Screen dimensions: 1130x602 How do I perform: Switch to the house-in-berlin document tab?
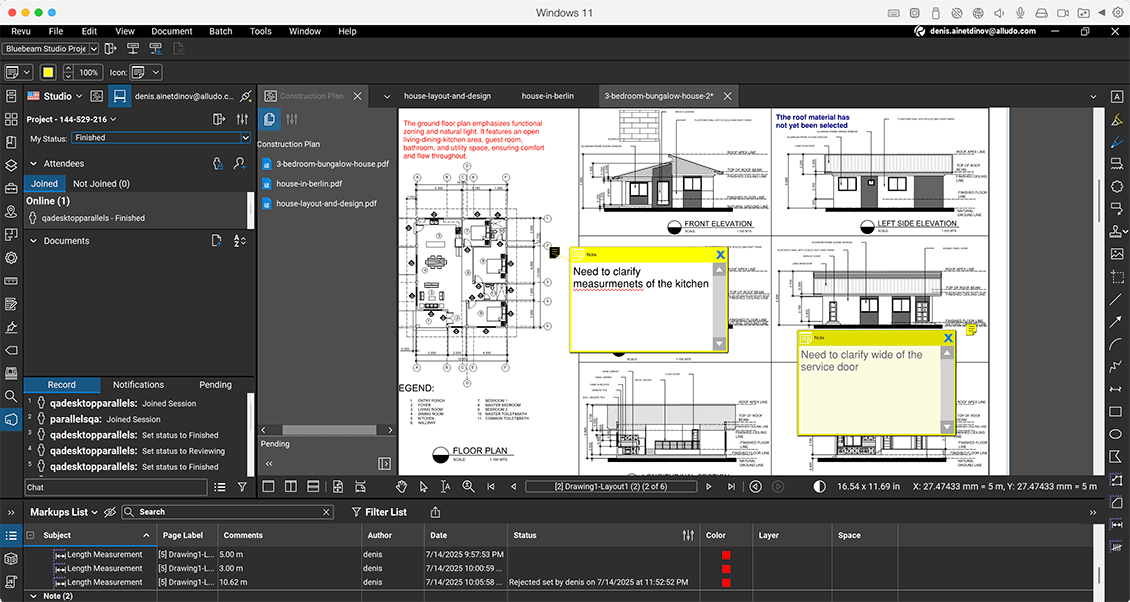(546, 96)
